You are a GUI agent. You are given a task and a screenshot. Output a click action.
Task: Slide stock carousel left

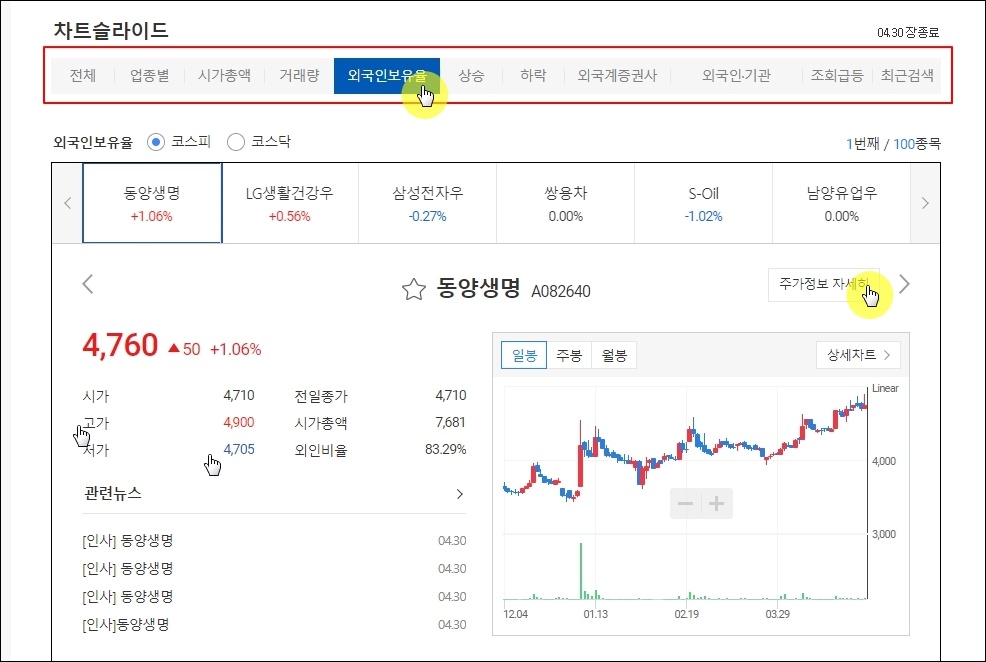(67, 203)
